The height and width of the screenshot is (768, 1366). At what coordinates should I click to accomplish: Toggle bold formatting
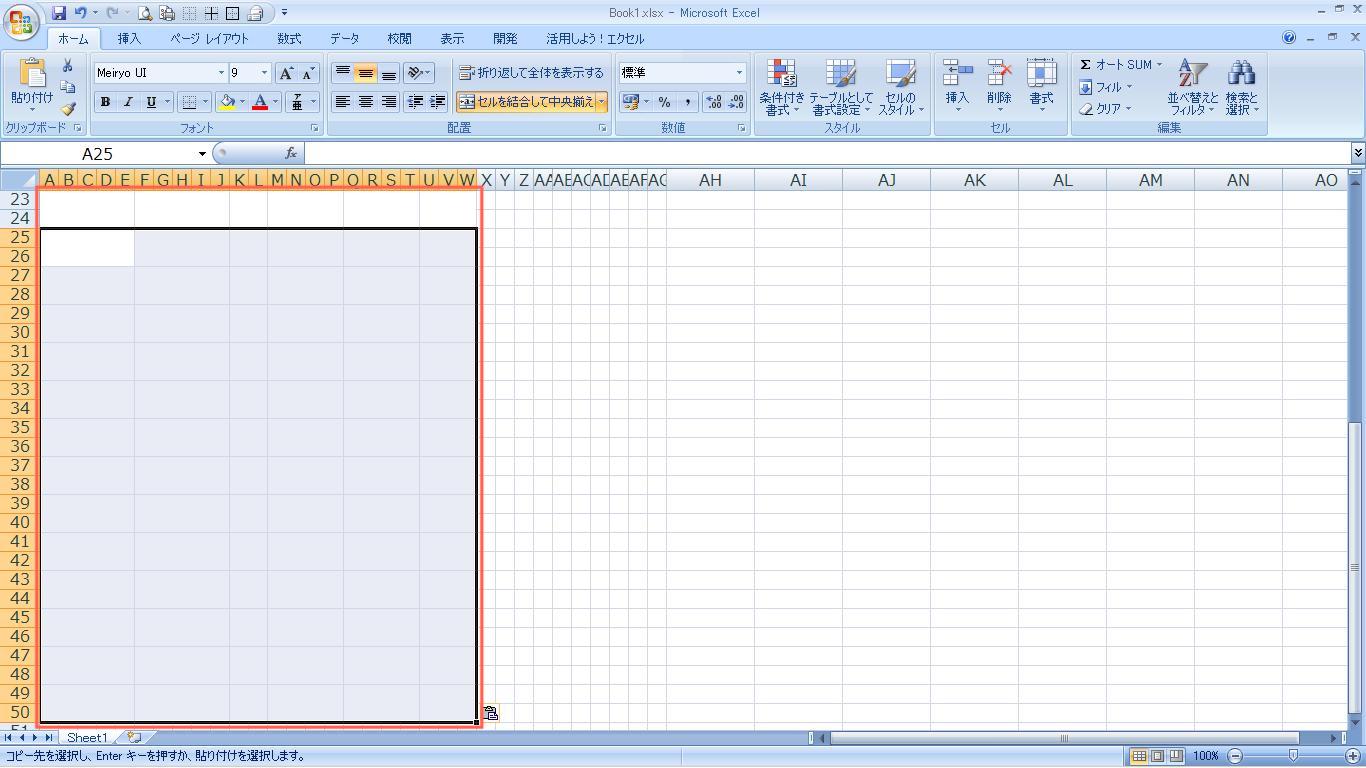tap(105, 102)
